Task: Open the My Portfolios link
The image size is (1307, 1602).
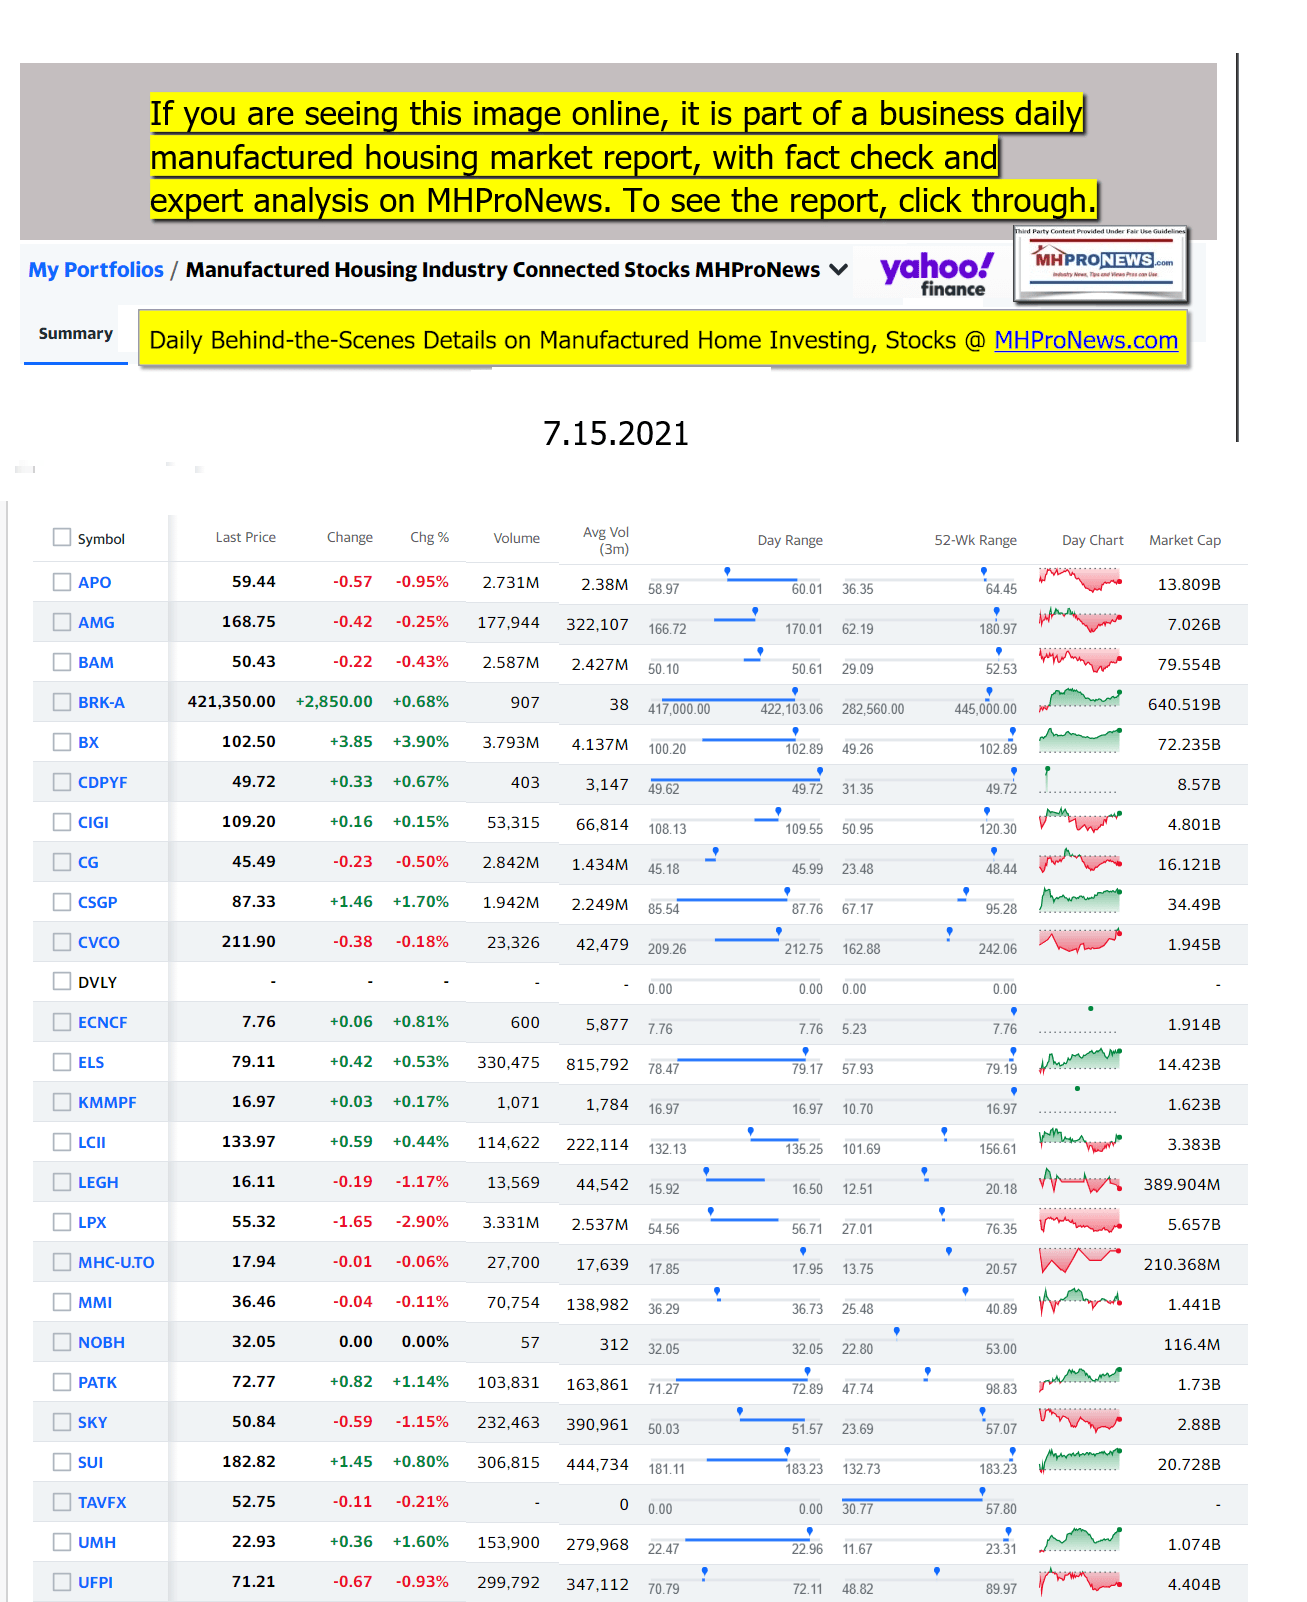Action: (x=96, y=270)
